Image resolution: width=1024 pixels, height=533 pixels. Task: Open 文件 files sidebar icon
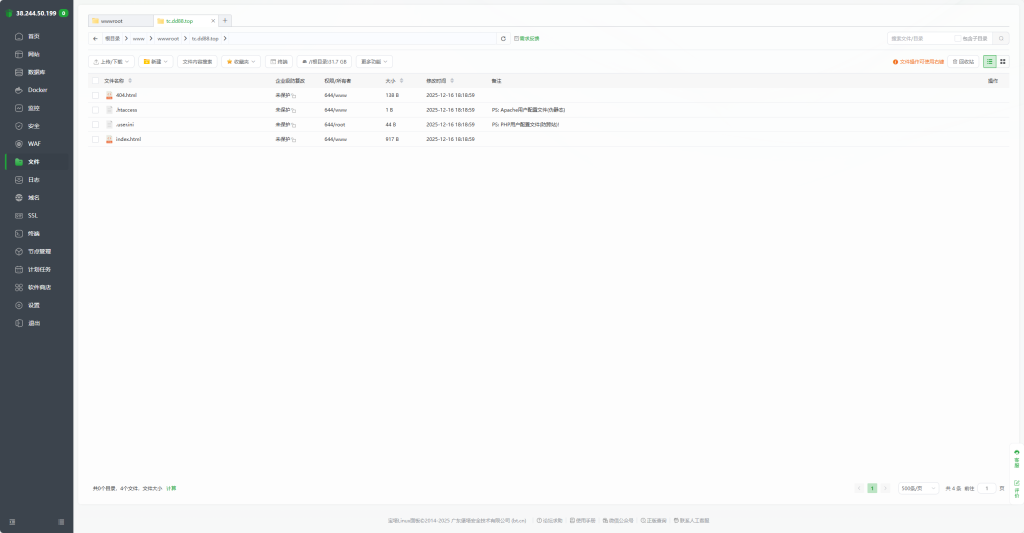coord(19,161)
